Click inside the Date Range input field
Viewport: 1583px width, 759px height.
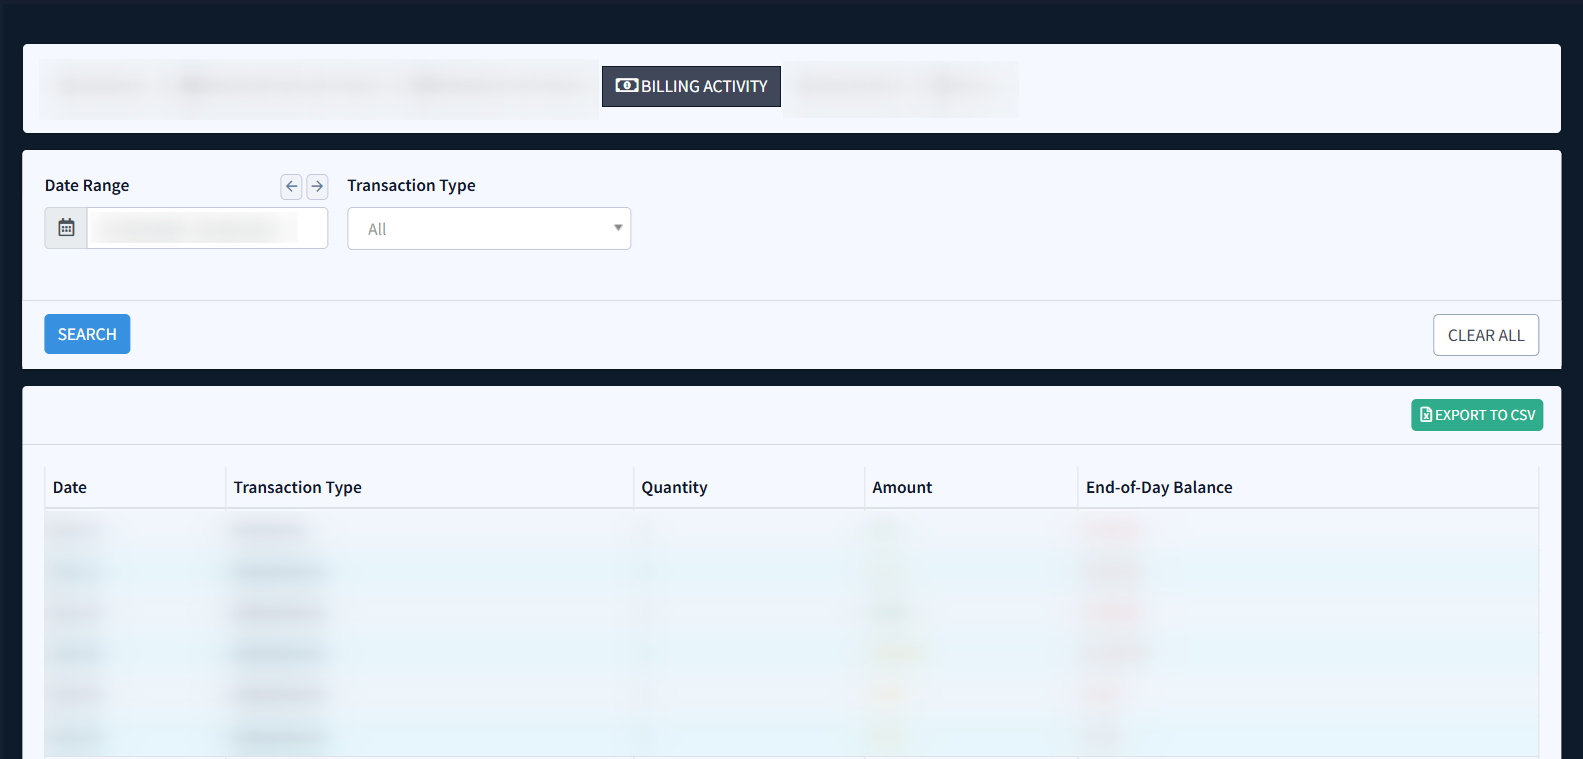coord(206,228)
